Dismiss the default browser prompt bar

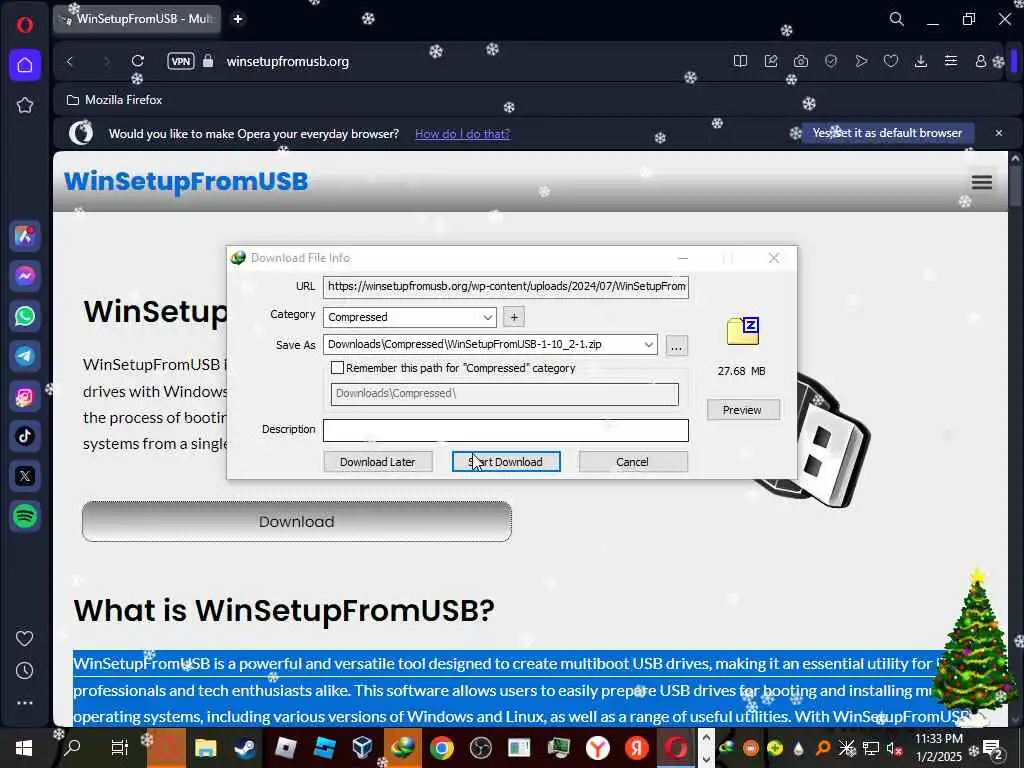[999, 133]
